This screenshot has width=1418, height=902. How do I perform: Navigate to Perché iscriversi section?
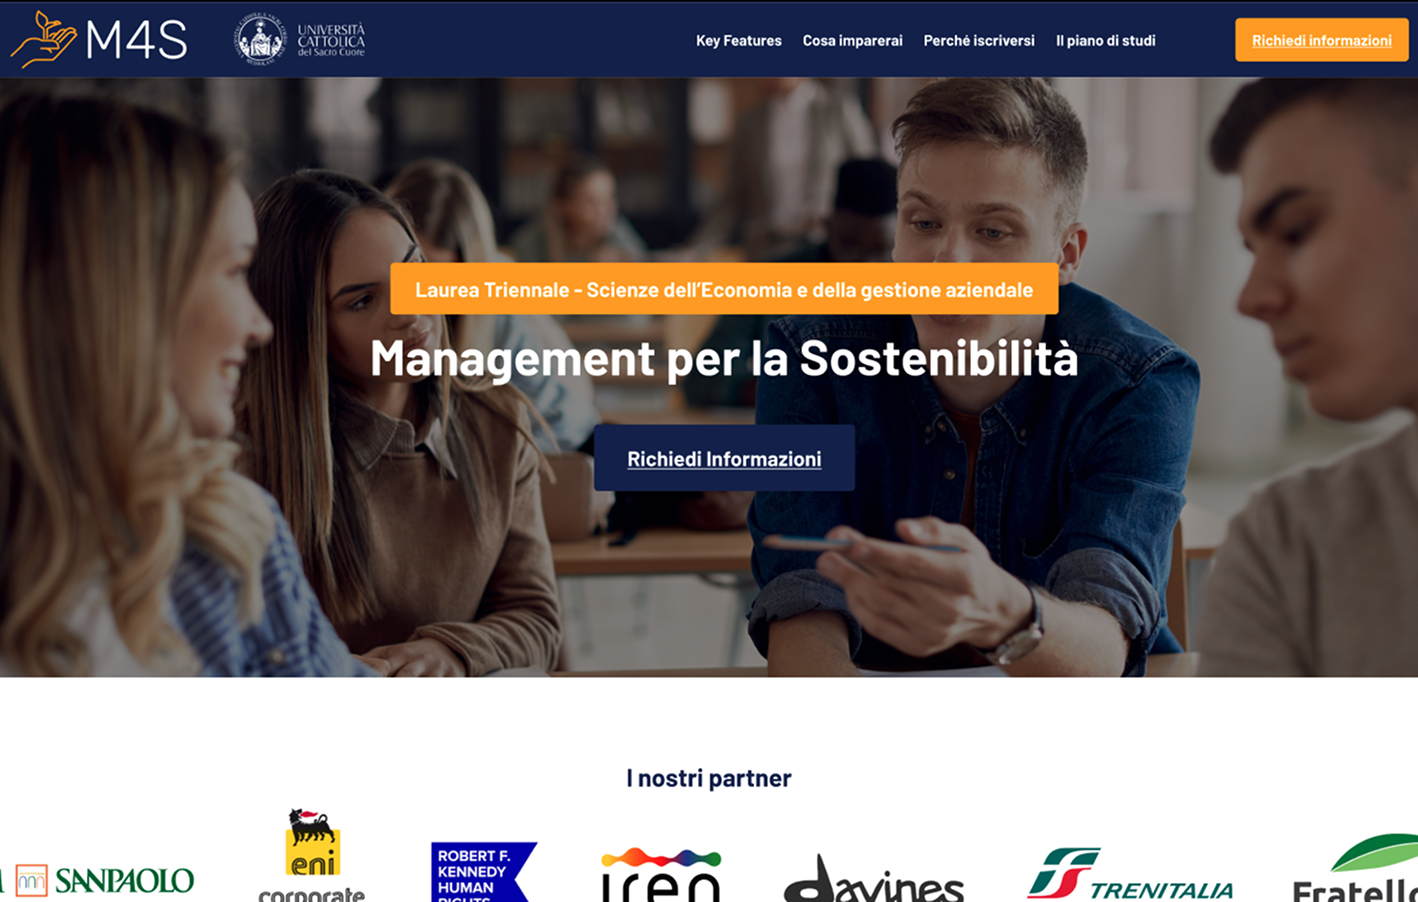979,41
